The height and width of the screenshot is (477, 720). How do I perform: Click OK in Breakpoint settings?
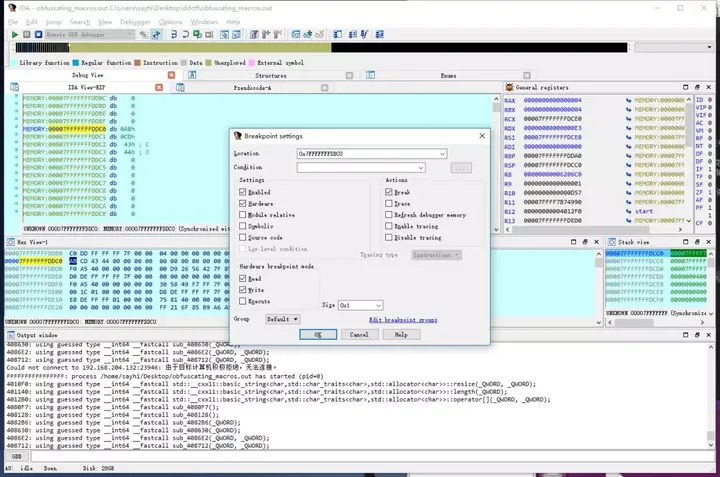point(318,335)
